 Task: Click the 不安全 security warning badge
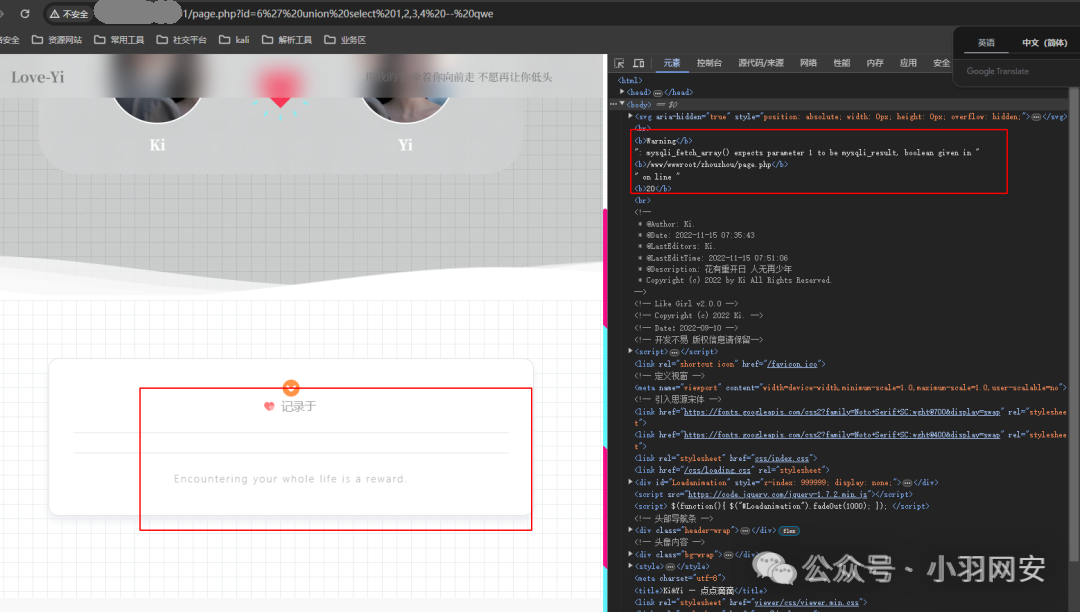(x=68, y=13)
